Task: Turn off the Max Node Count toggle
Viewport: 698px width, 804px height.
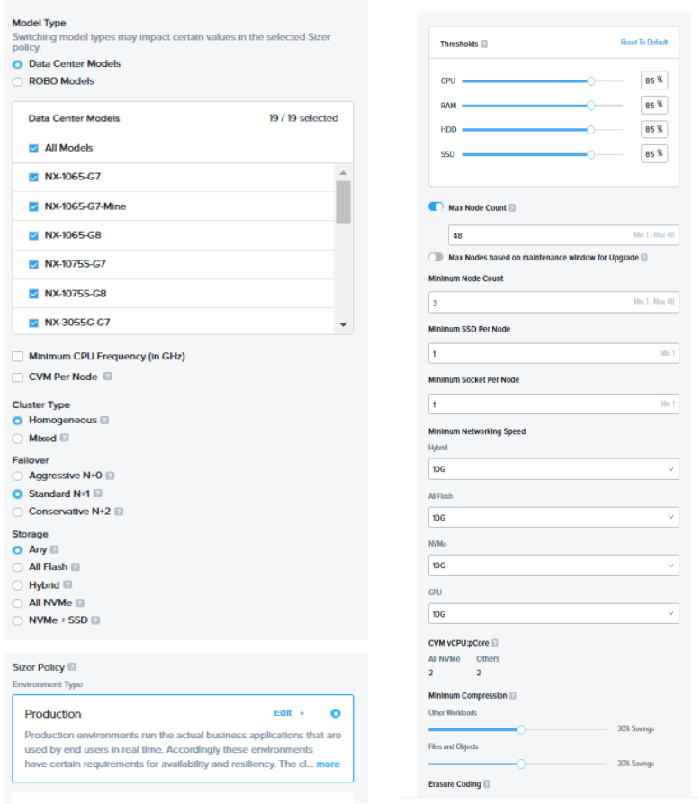Action: [436, 207]
